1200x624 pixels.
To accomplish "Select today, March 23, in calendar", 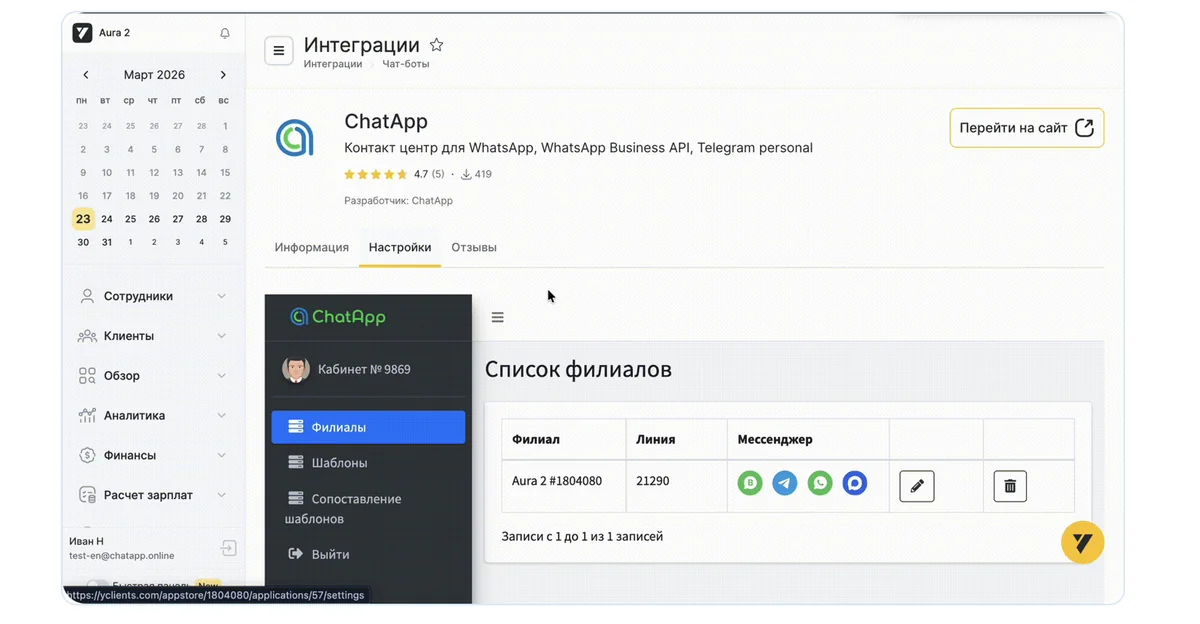I will [83, 219].
